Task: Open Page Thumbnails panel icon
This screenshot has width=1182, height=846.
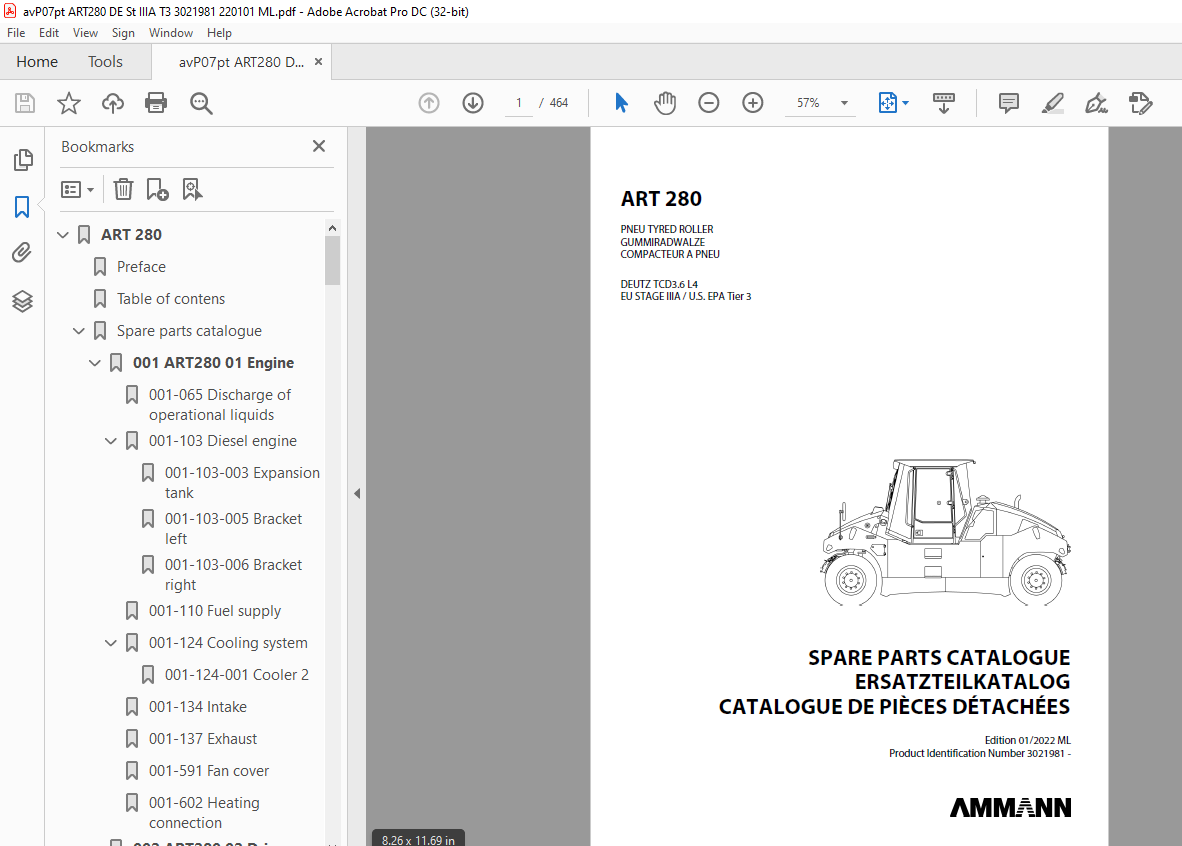Action: pyautogui.click(x=23, y=160)
